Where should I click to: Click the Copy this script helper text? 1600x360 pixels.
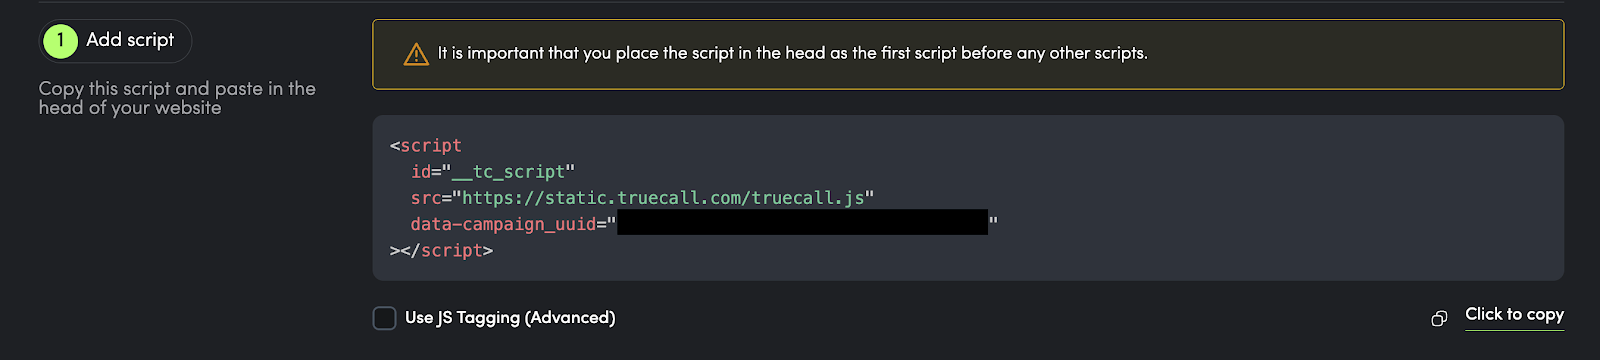(177, 98)
